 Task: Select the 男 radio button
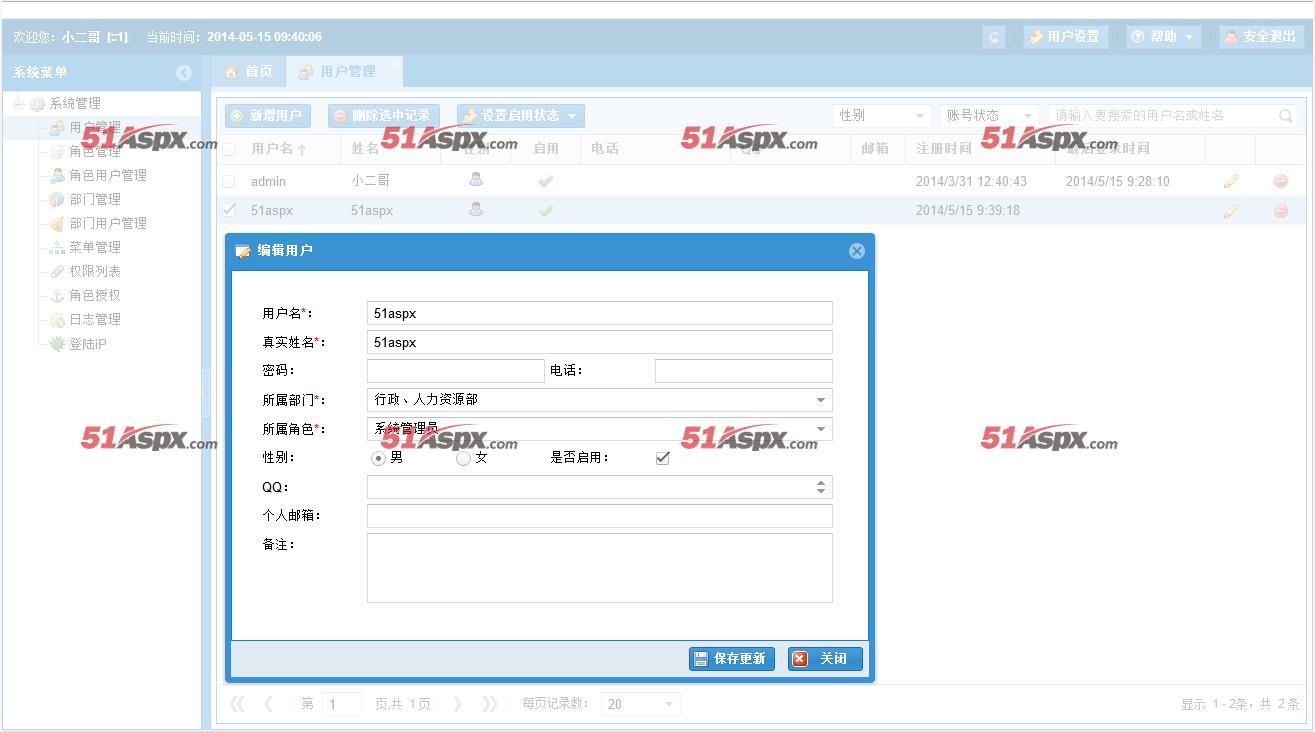pyautogui.click(x=378, y=458)
